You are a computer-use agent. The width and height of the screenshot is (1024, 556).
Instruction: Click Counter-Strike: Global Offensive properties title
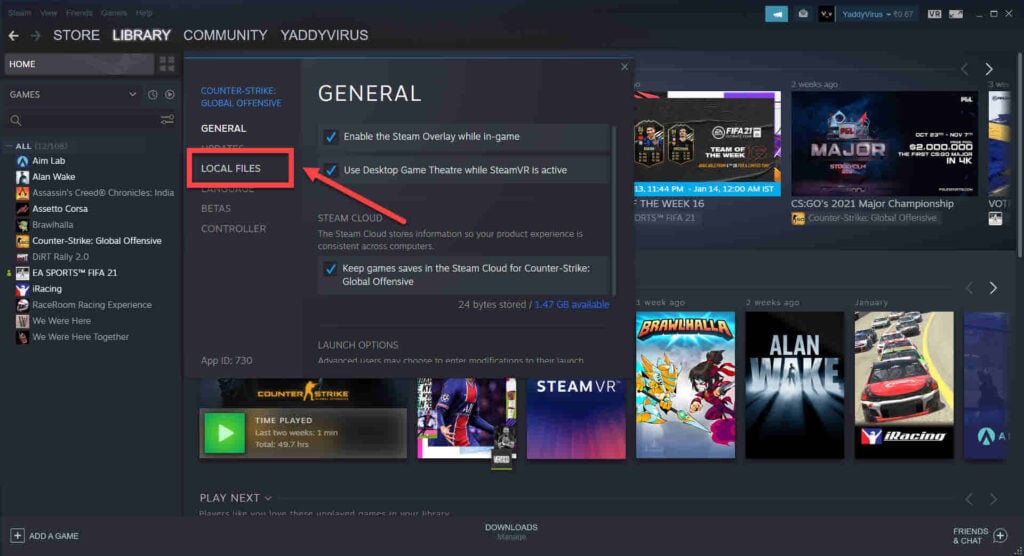241,97
